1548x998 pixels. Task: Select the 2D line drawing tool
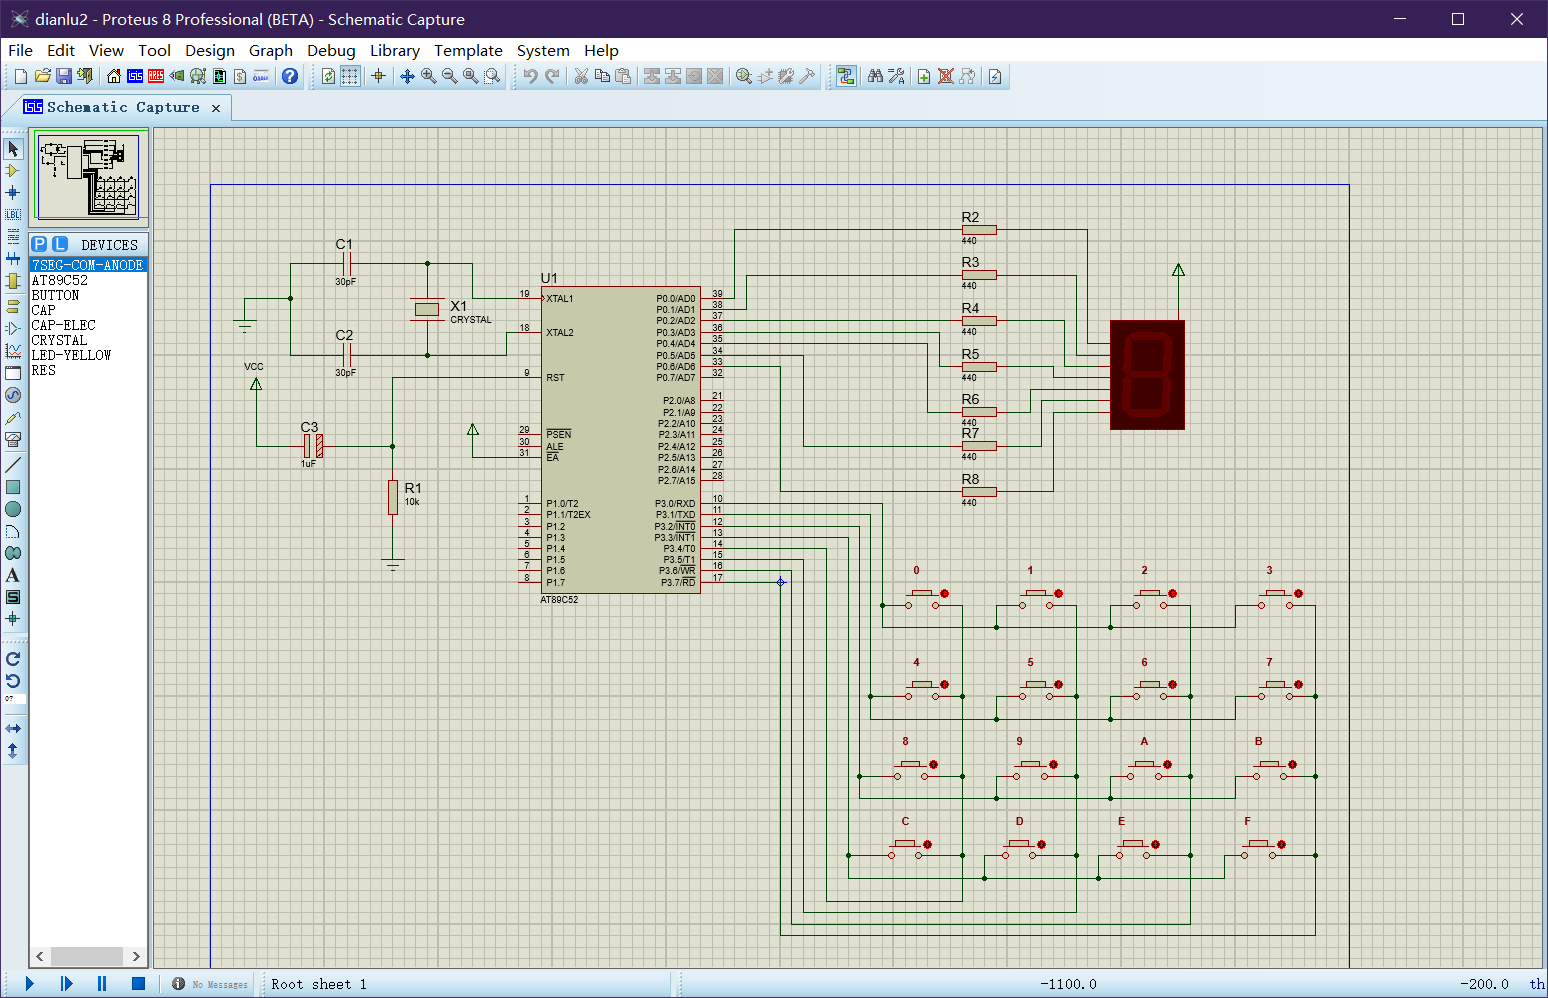[x=13, y=465]
